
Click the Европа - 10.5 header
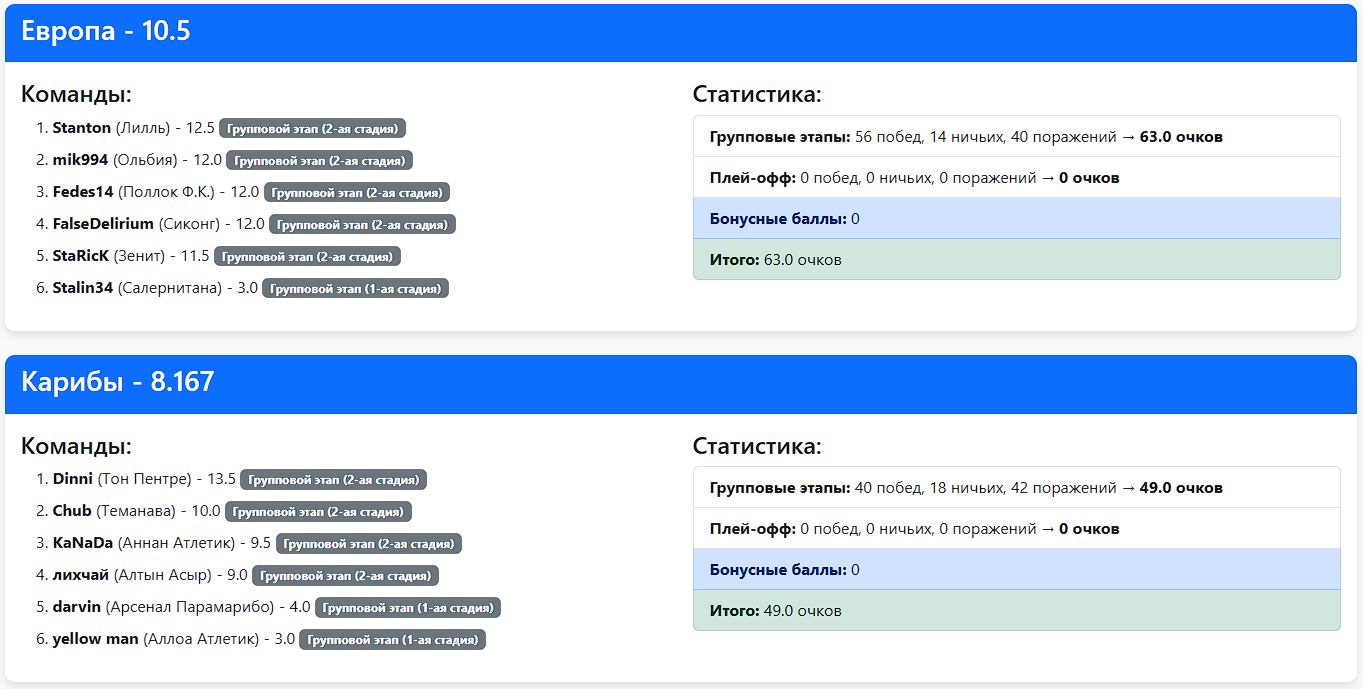[x=681, y=32]
